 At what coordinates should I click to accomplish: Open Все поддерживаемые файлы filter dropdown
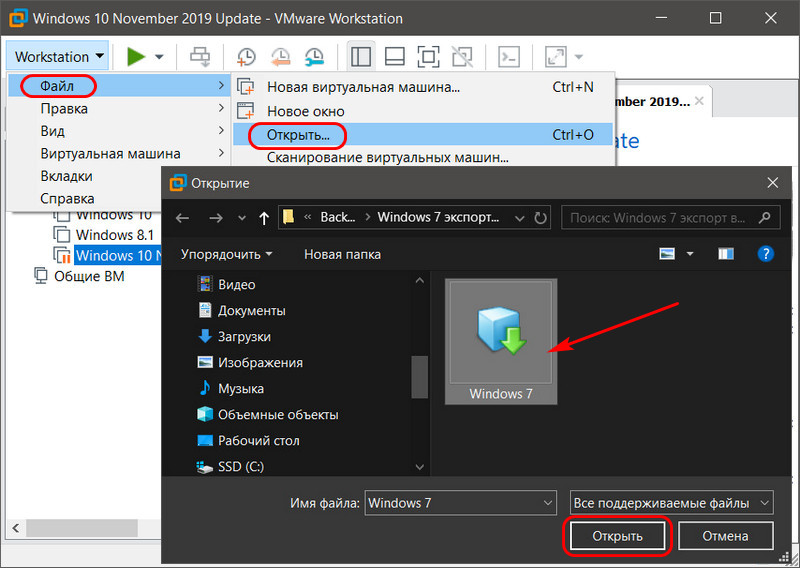(x=671, y=503)
